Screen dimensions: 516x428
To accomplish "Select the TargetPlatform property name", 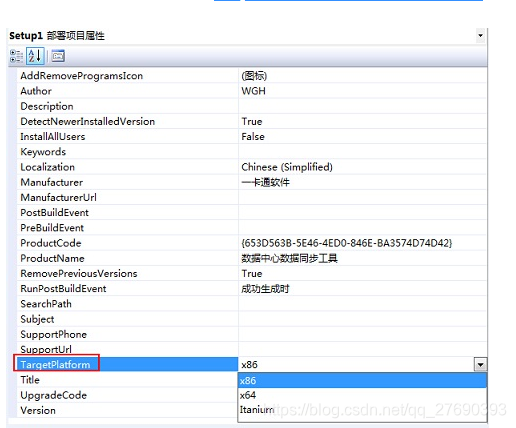I will click(x=55, y=364).
